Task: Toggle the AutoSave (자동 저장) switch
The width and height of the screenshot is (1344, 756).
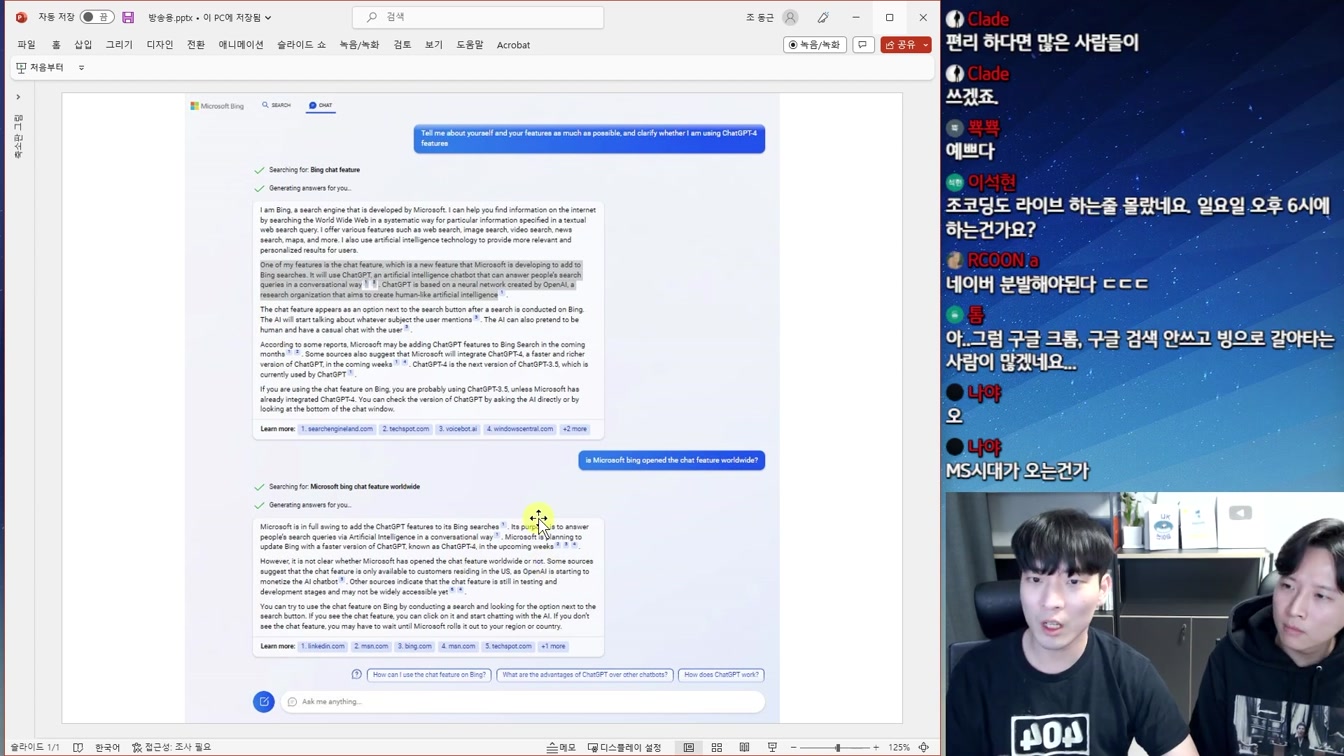Action: [x=97, y=17]
